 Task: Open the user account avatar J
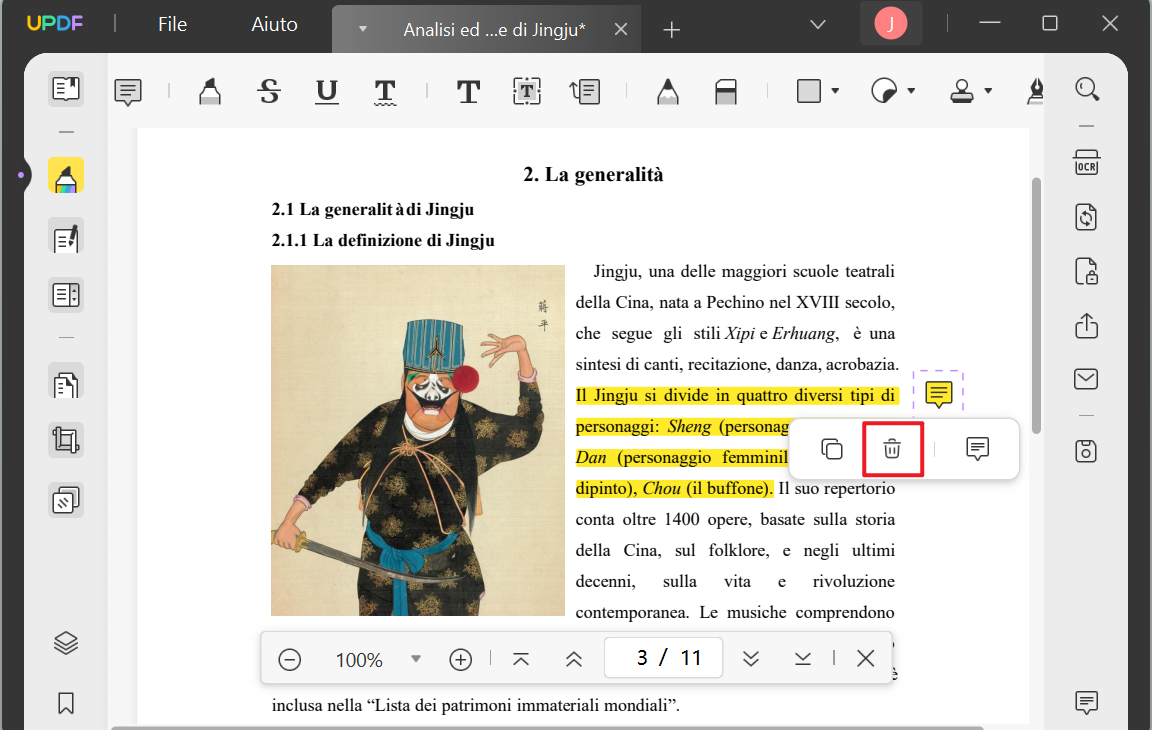point(890,24)
